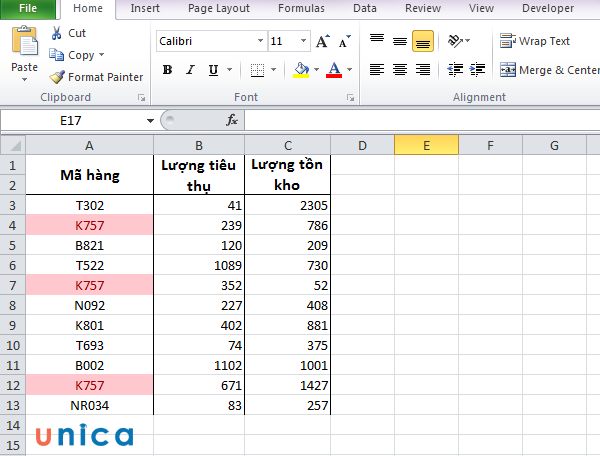
Task: Select cell with value 2305
Action: (x=287, y=205)
